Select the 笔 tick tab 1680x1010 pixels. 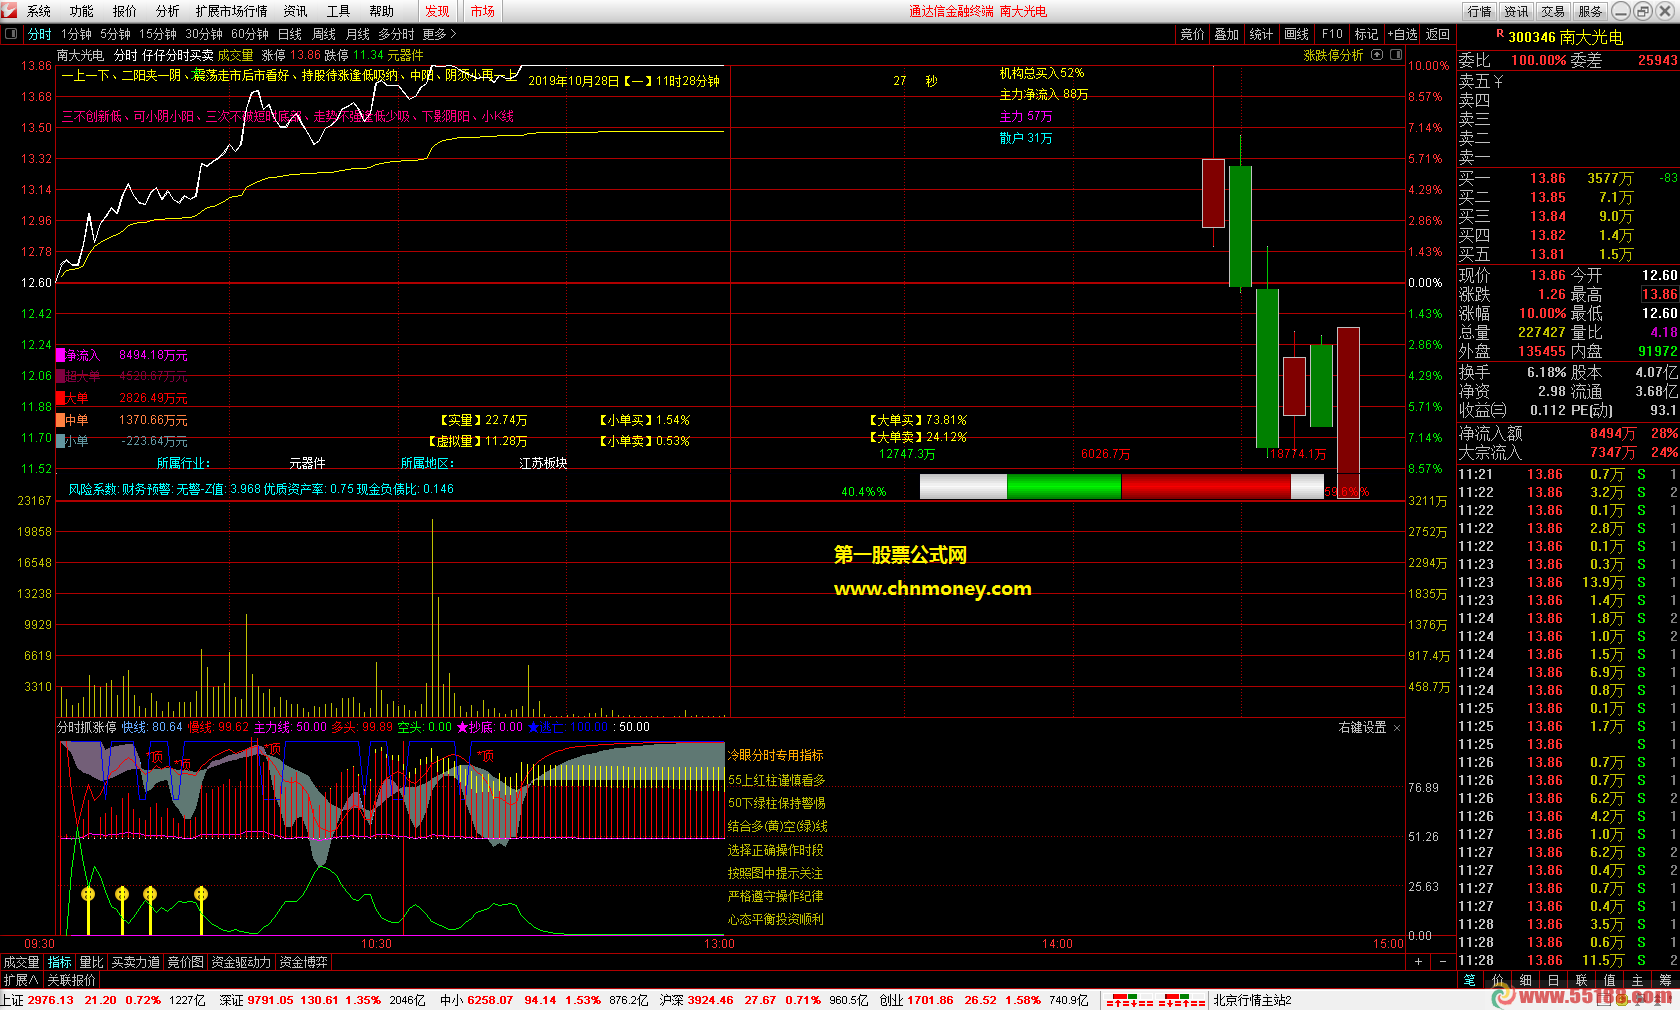coord(1469,980)
